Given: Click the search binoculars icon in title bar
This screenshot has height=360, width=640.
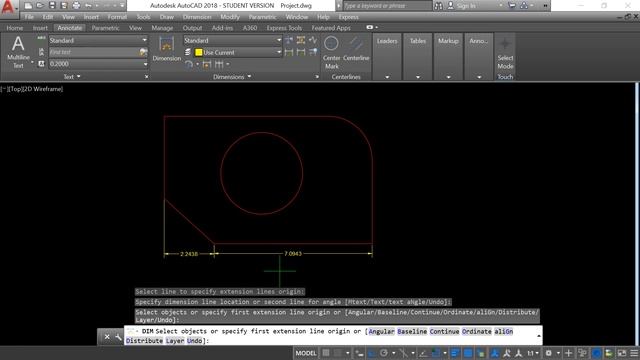Looking at the screenshot, I should point(438,6).
